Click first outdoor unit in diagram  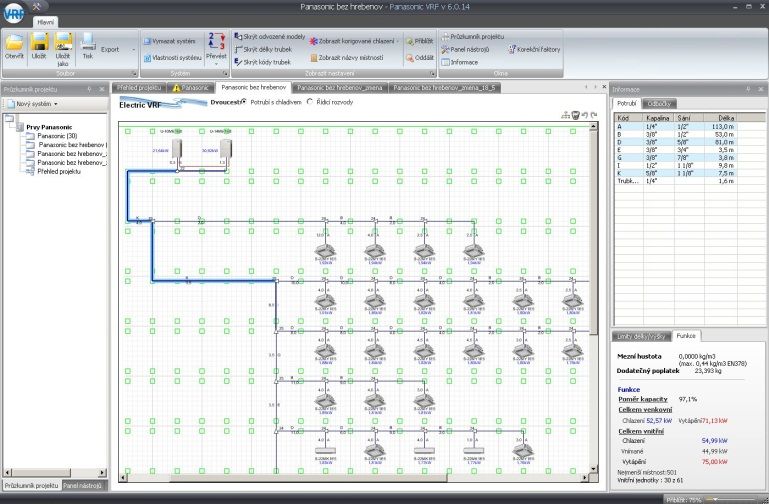pos(177,149)
